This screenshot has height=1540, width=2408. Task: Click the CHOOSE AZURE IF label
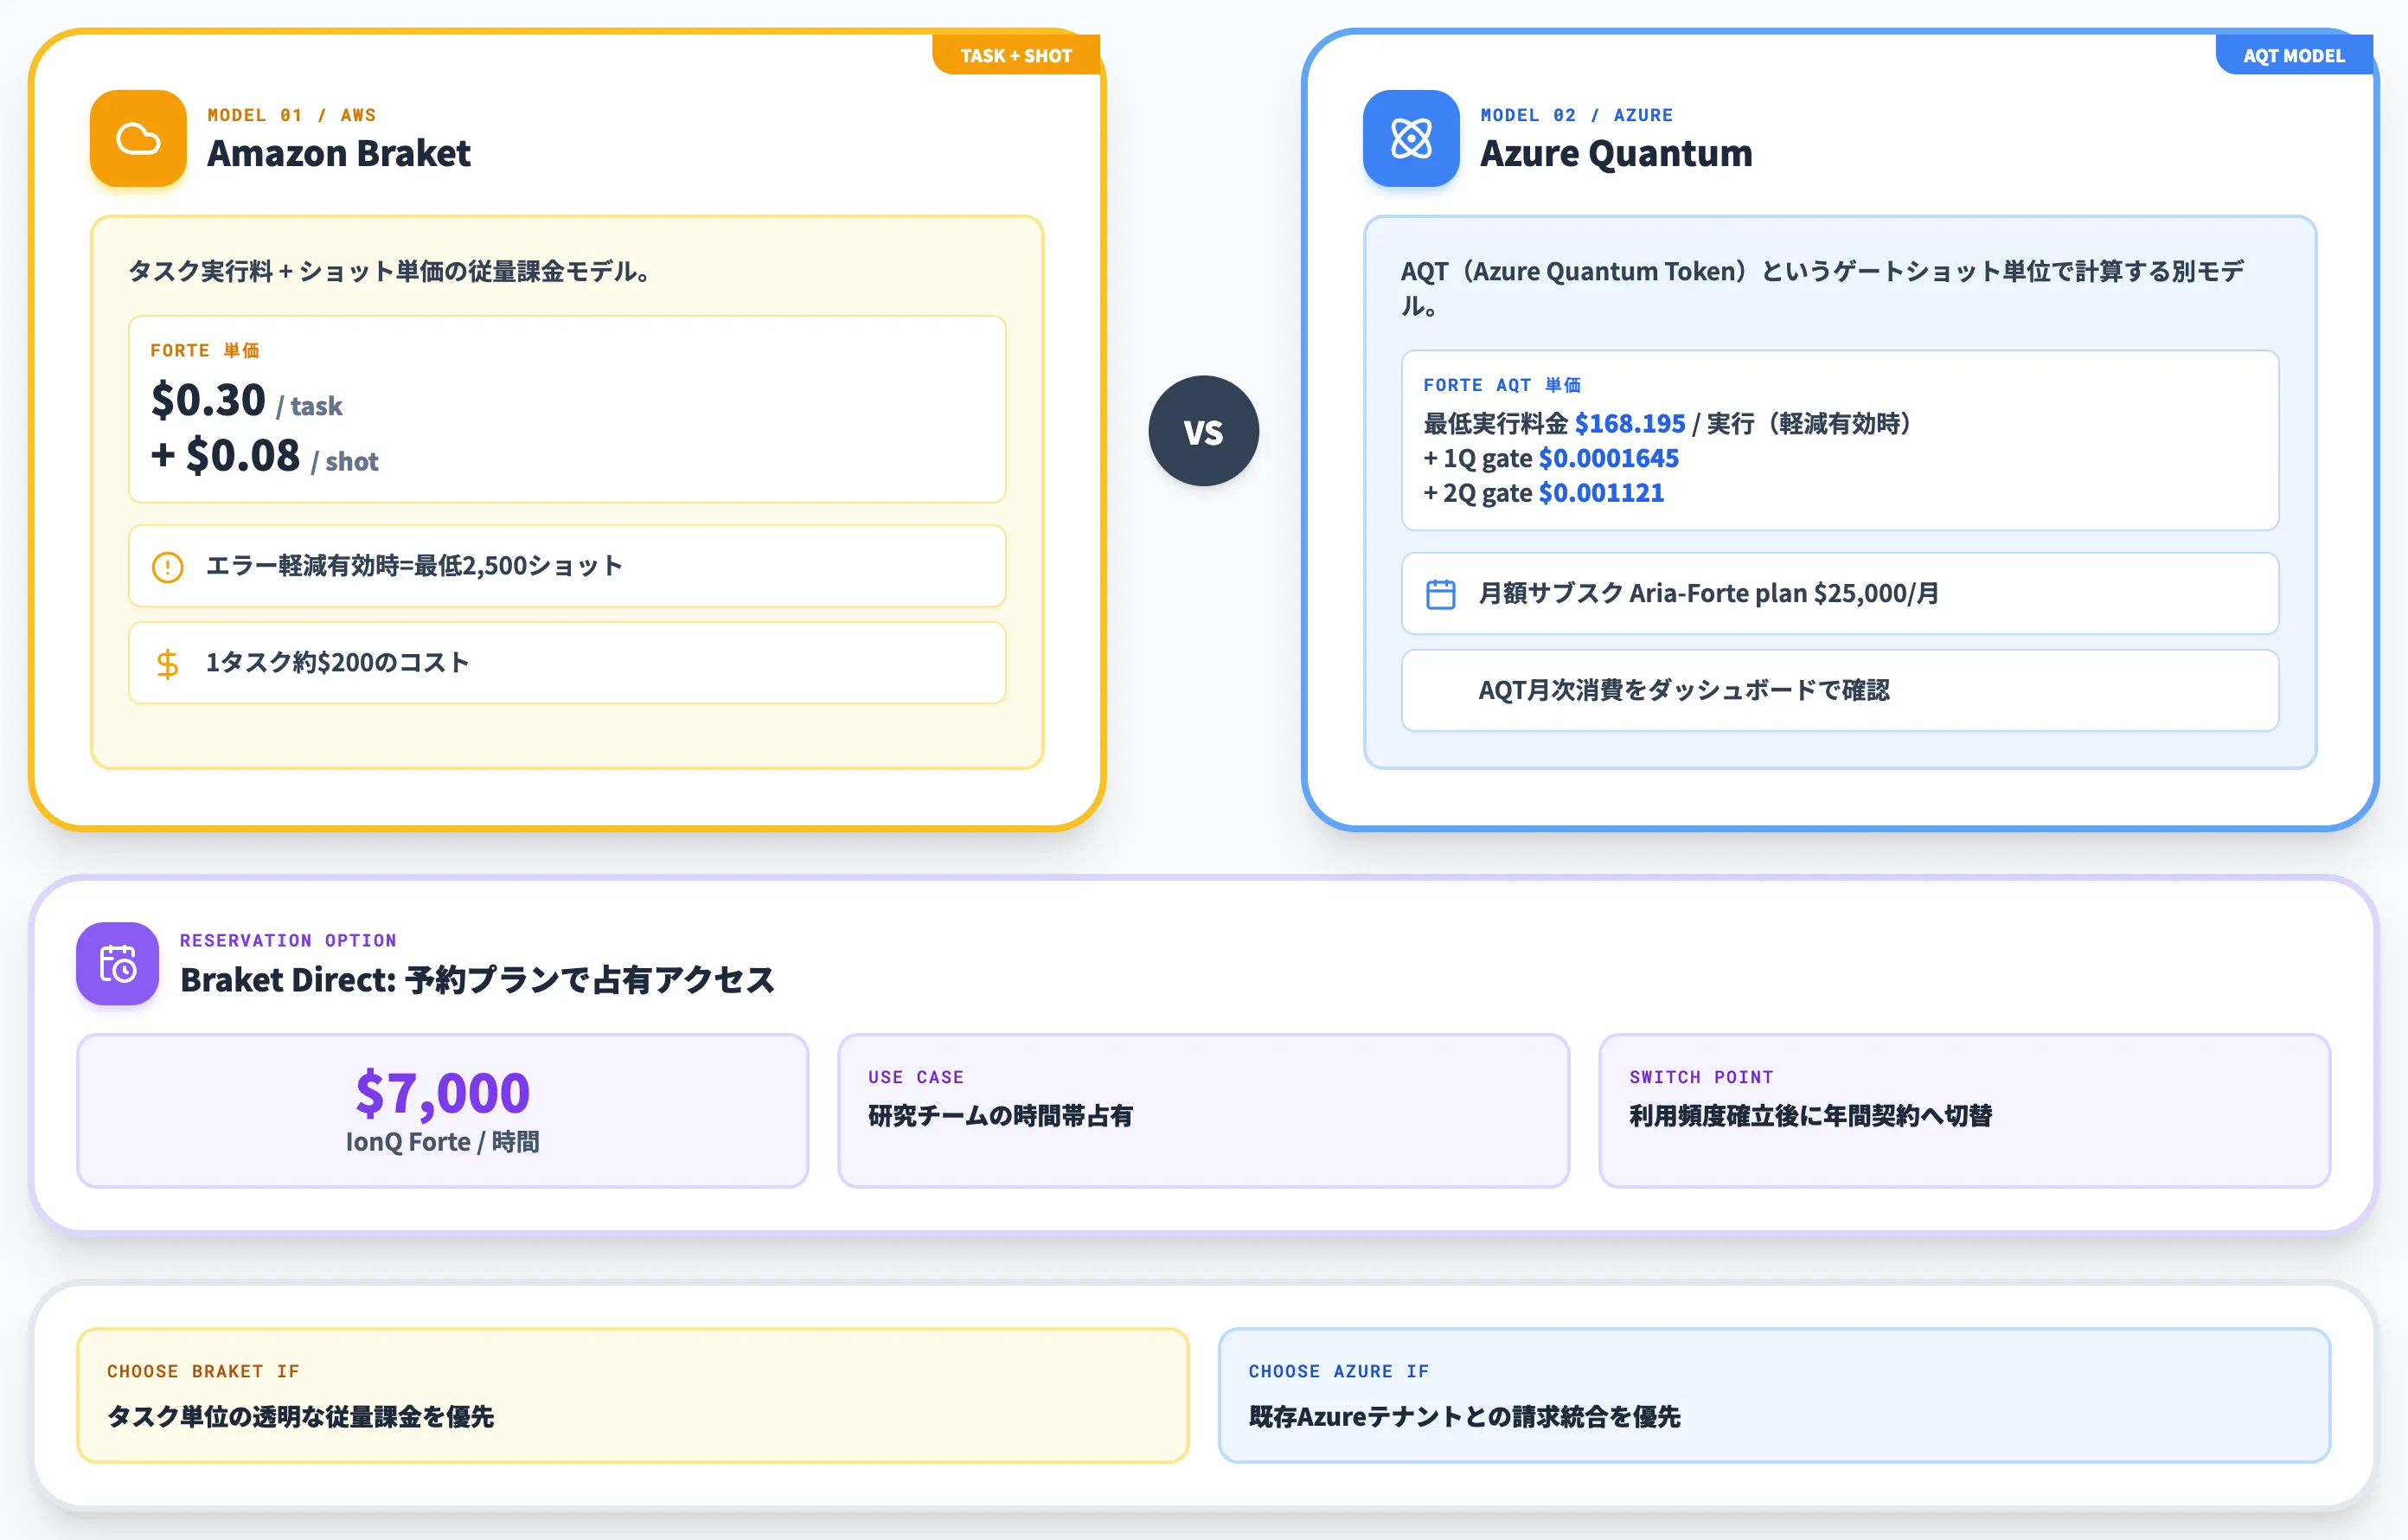(1338, 1372)
